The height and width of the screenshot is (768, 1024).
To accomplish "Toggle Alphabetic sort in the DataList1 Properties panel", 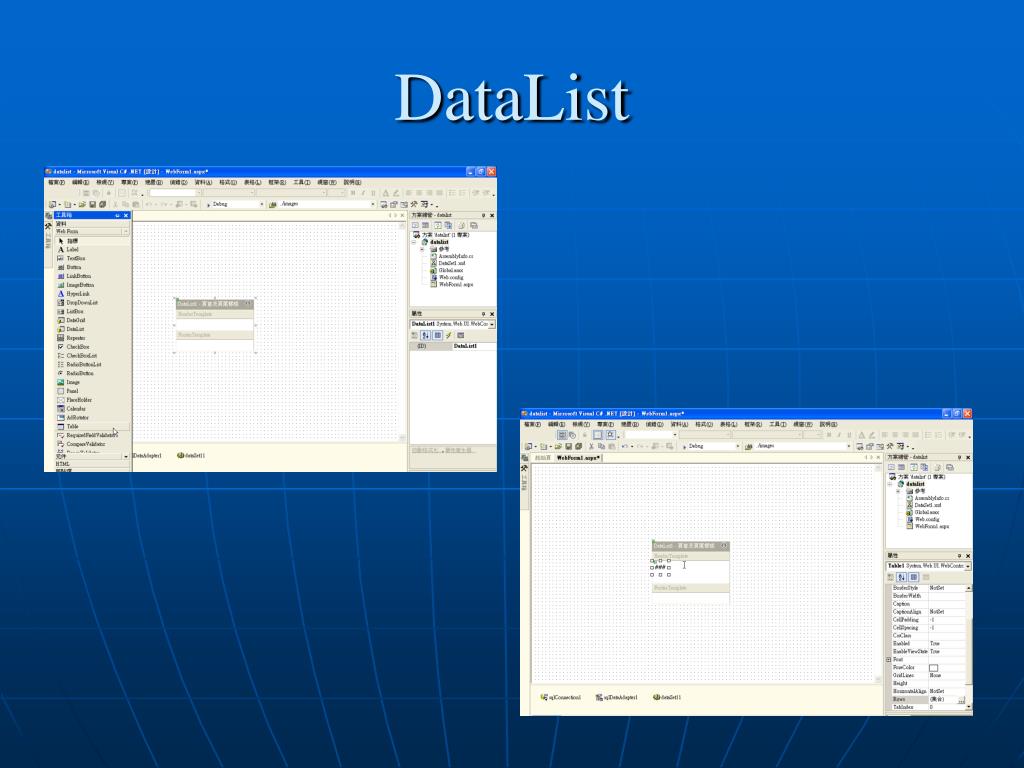I will tap(426, 335).
